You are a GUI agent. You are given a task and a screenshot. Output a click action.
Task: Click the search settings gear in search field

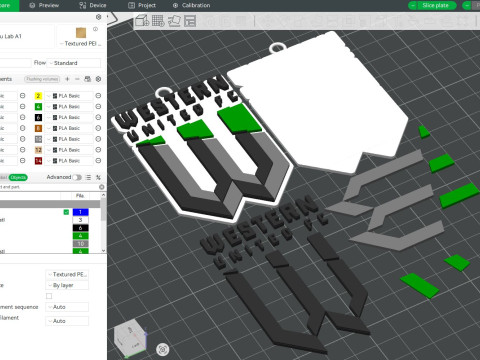point(102,187)
